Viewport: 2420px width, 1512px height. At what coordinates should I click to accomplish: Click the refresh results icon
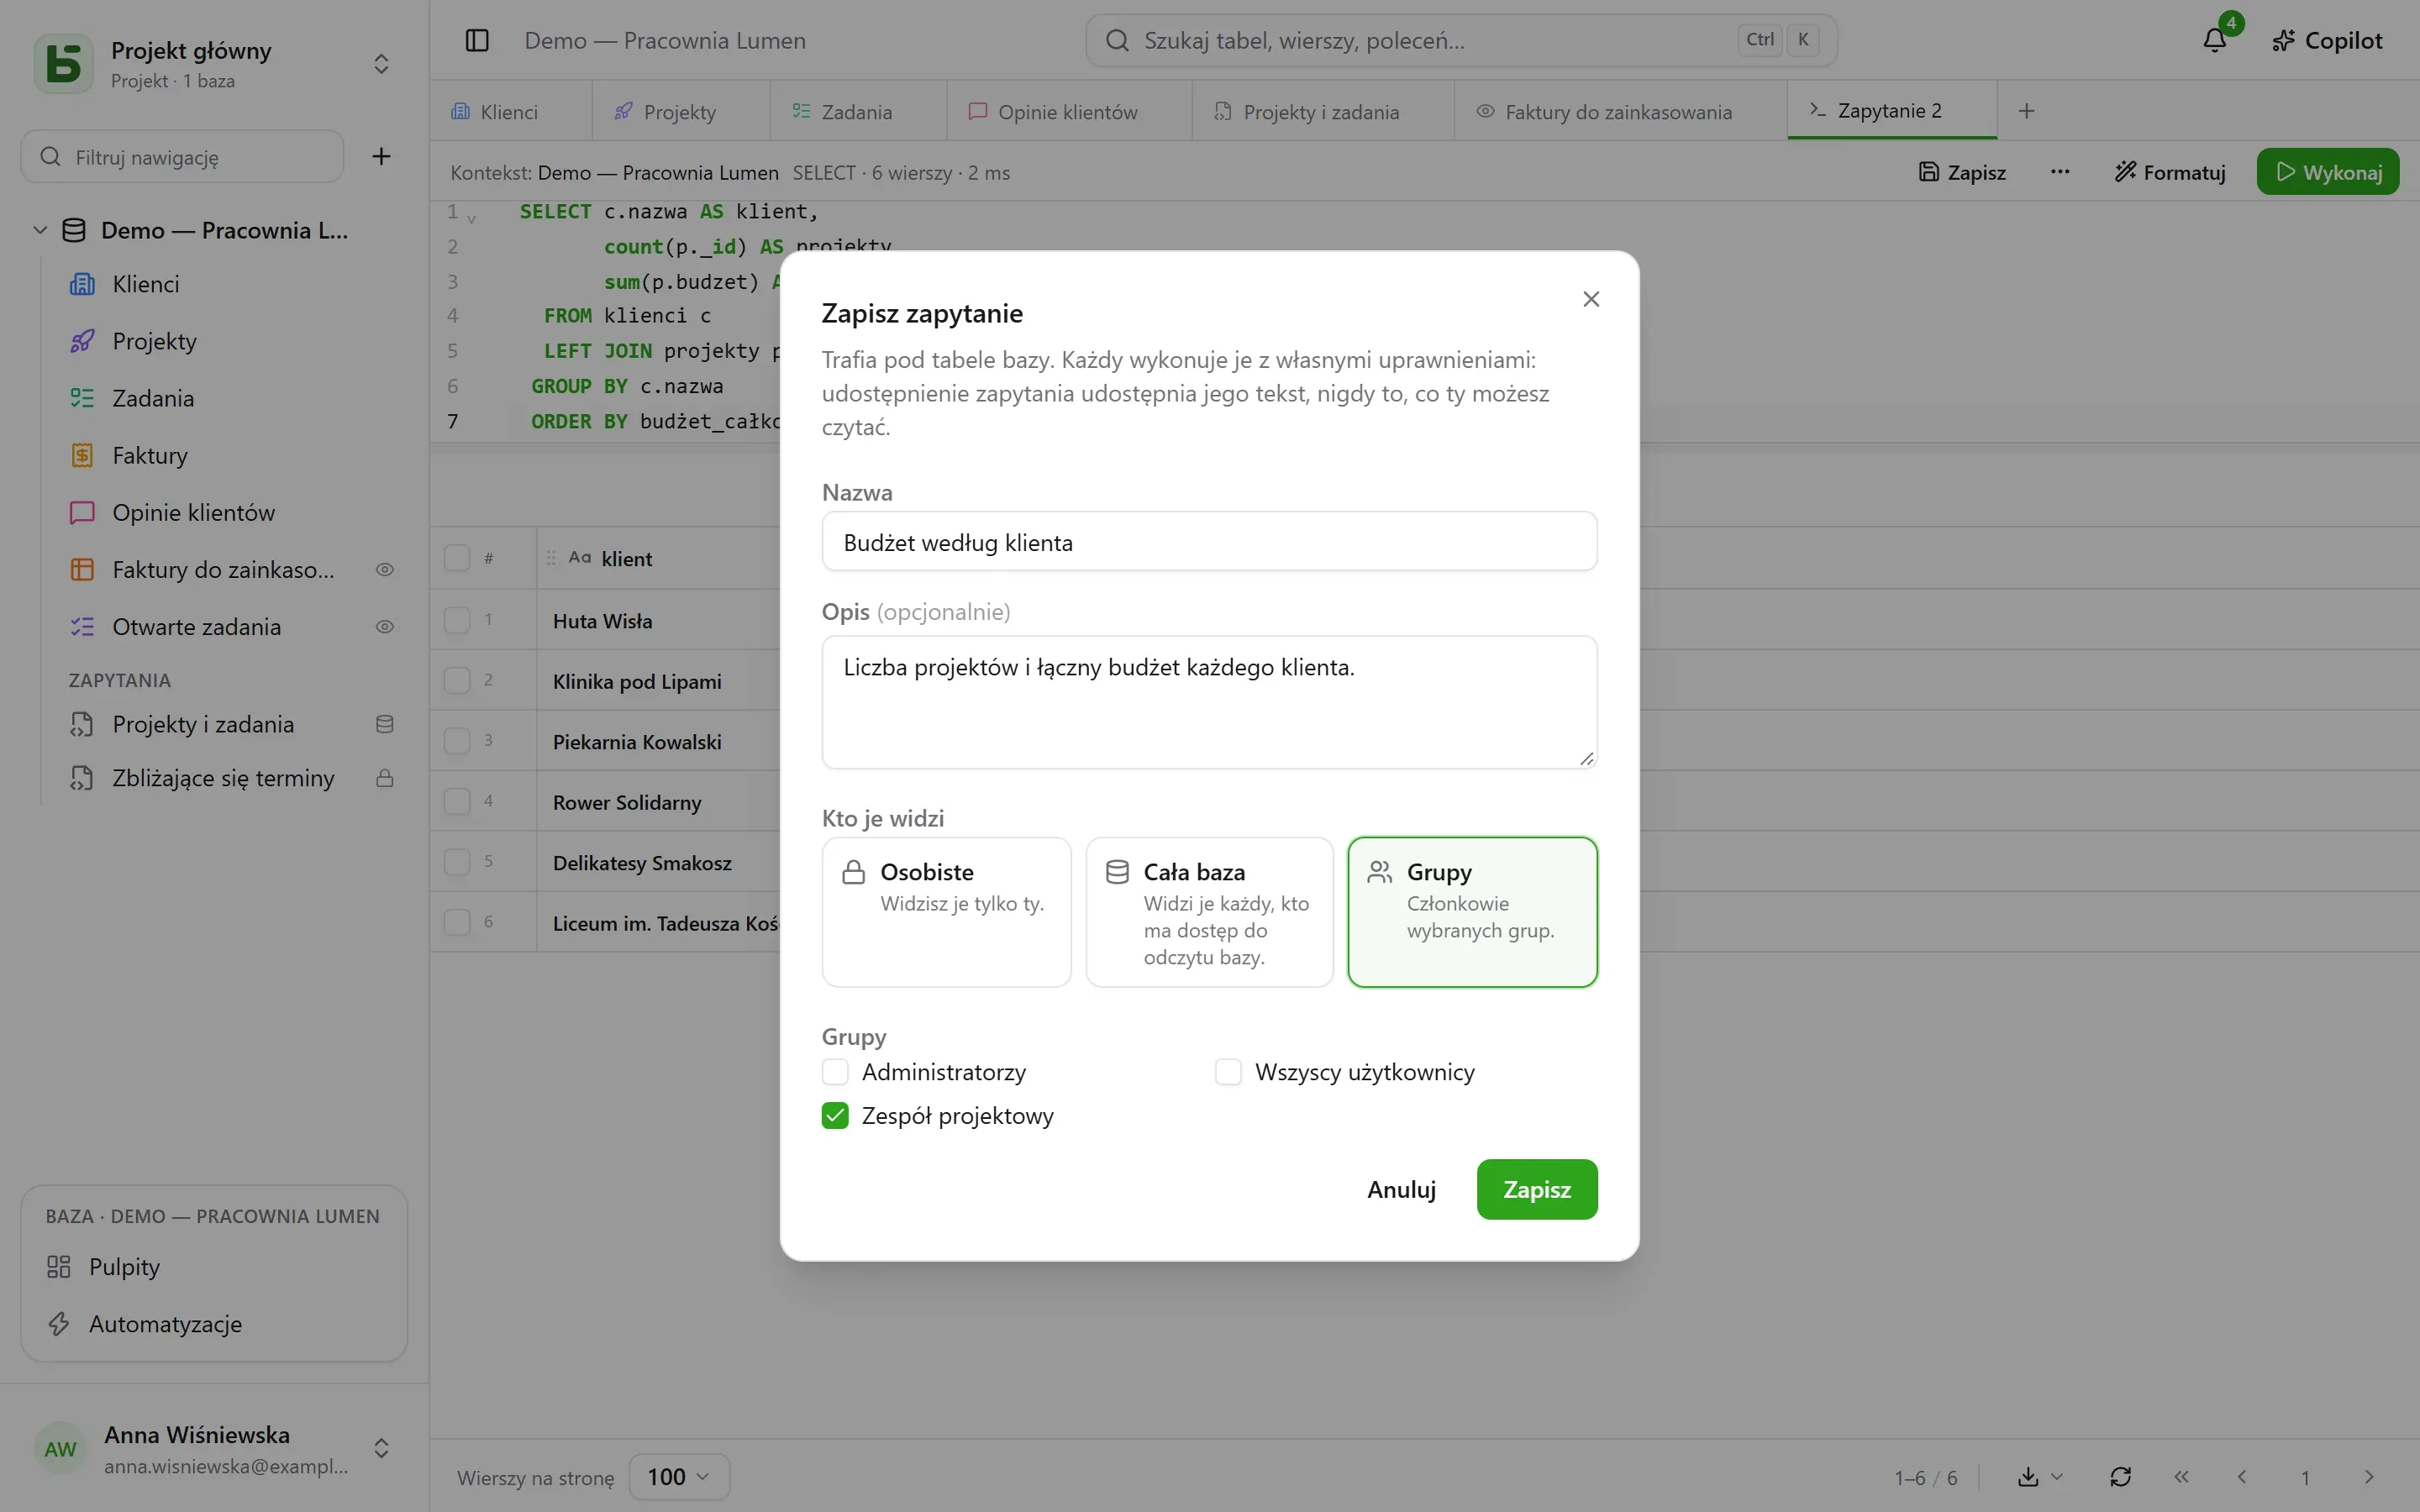click(2120, 1477)
